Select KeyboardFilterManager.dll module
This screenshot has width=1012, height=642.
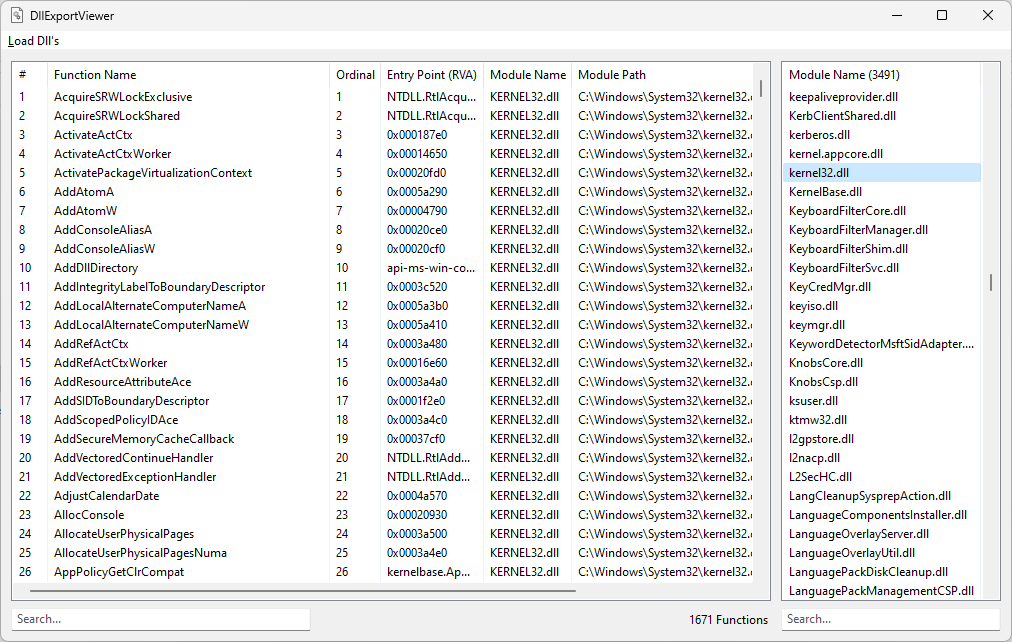882,230
